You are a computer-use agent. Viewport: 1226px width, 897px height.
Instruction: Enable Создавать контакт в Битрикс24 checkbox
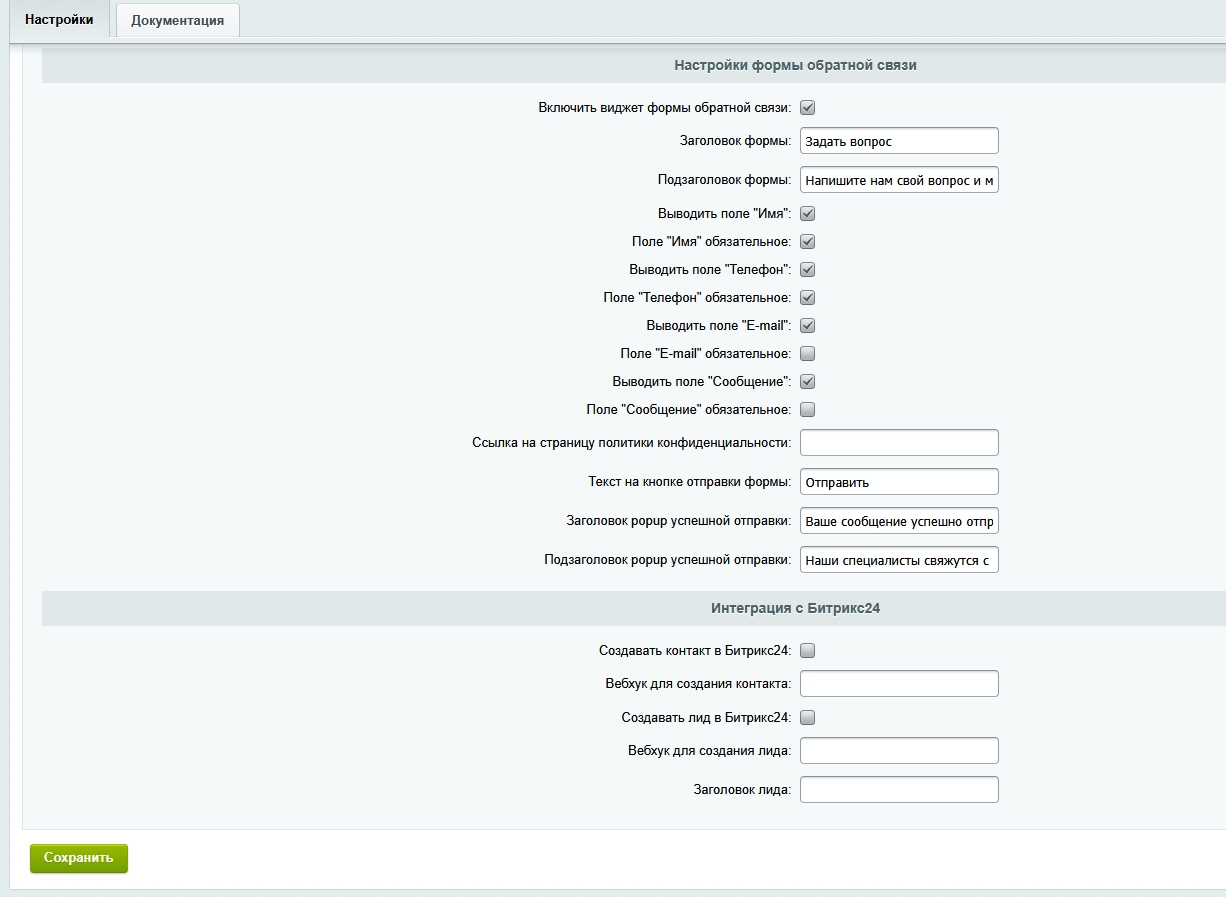coord(808,651)
